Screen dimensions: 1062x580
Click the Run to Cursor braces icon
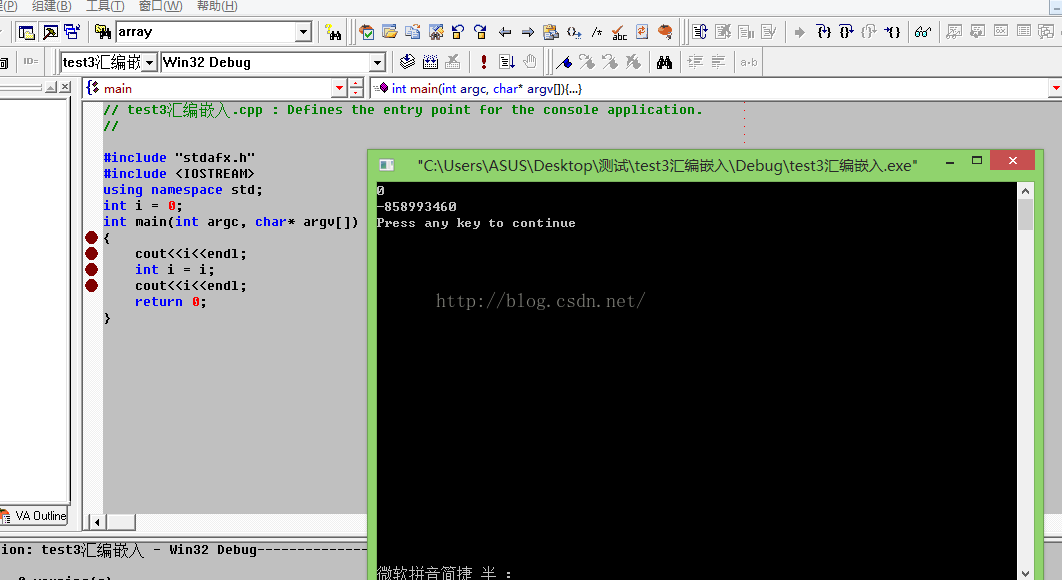(x=893, y=32)
